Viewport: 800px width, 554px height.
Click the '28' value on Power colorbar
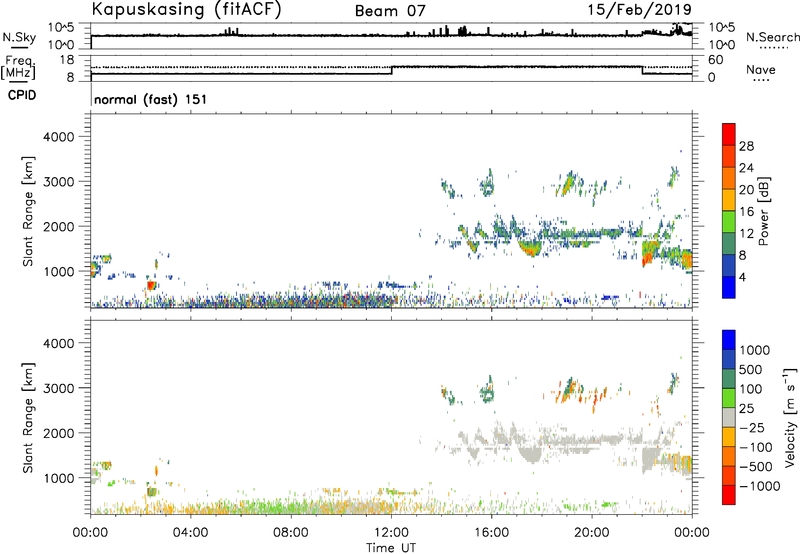point(746,146)
